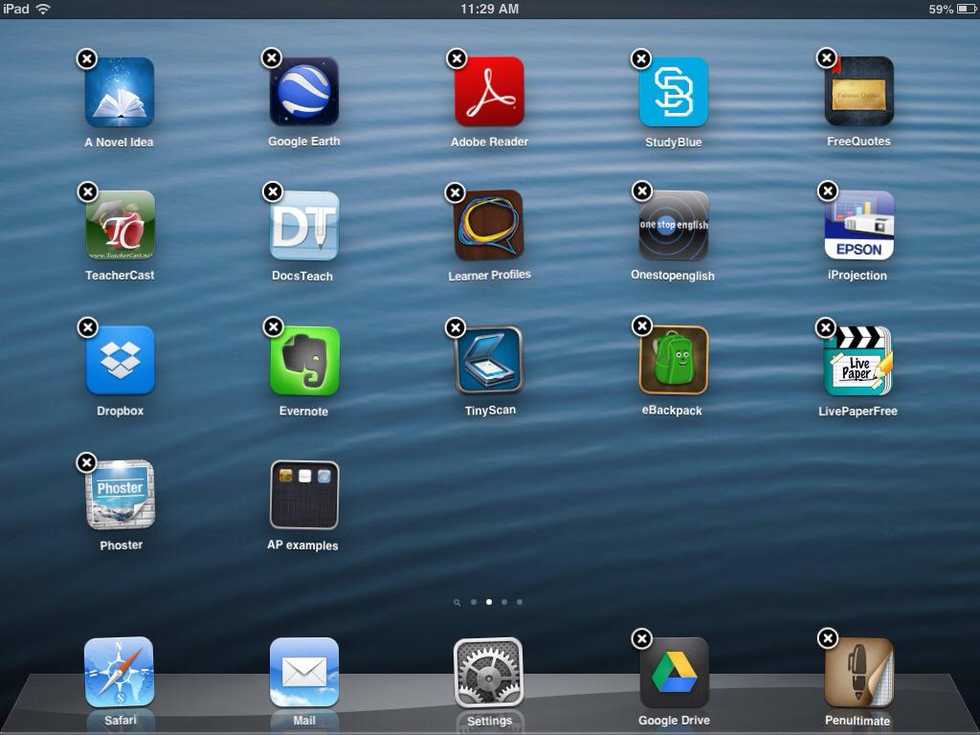The image size is (980, 735).
Task: Tap the Dropbox app icon
Action: point(120,360)
